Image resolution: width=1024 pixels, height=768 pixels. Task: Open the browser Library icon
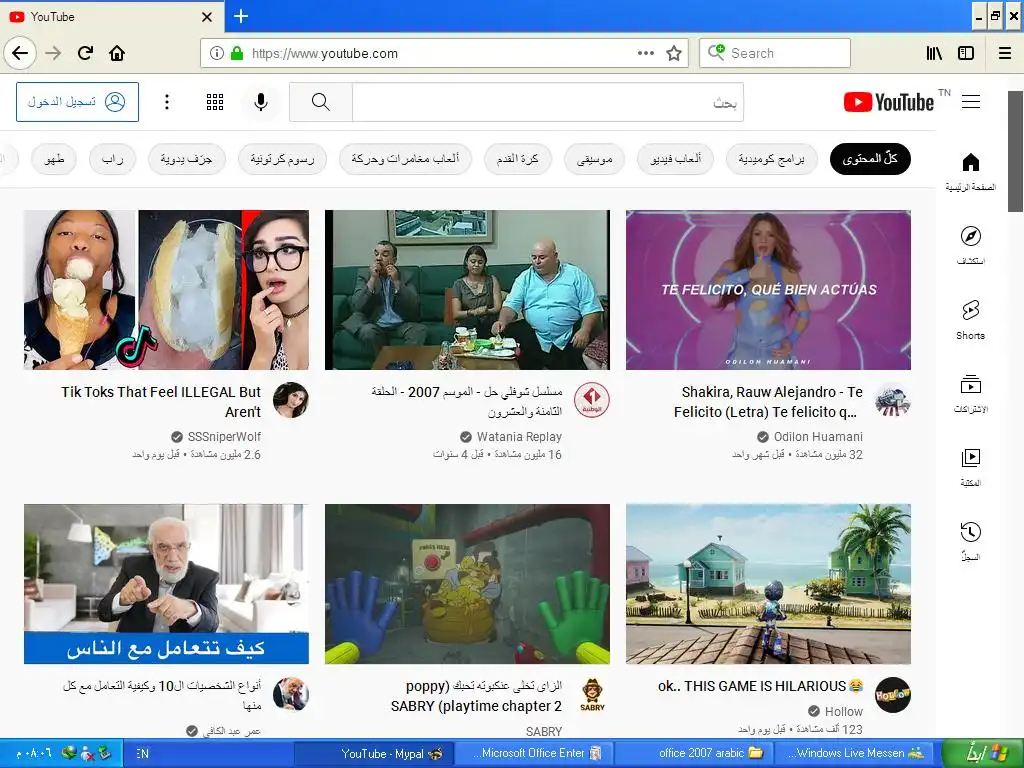point(934,54)
